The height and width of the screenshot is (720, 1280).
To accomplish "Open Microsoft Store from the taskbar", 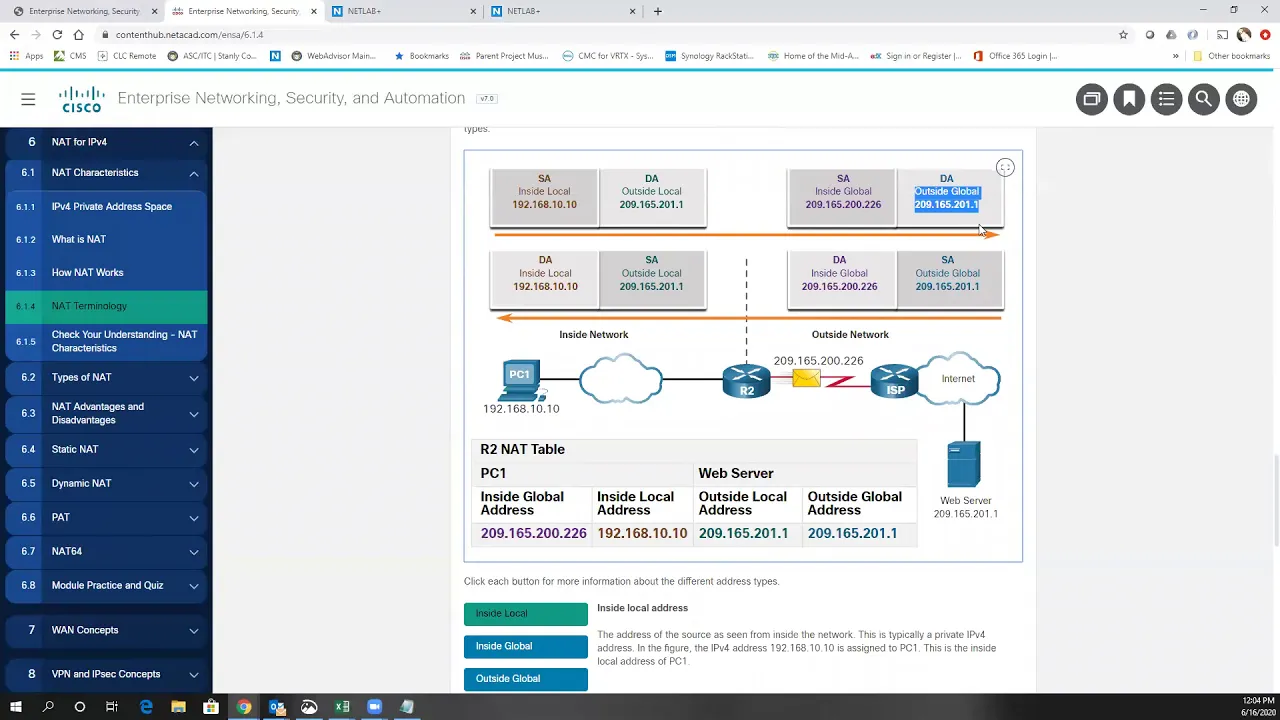I will pos(211,707).
